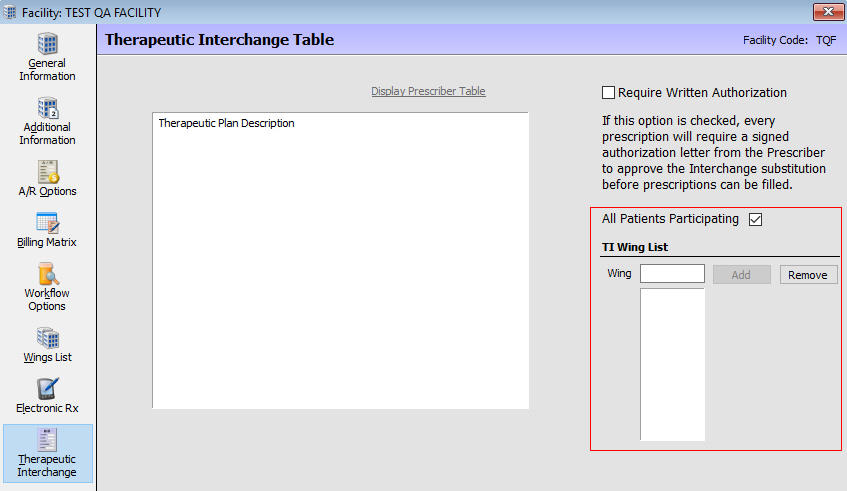The height and width of the screenshot is (491, 847).
Task: Click the Billing Matrix label text
Action: (x=47, y=243)
